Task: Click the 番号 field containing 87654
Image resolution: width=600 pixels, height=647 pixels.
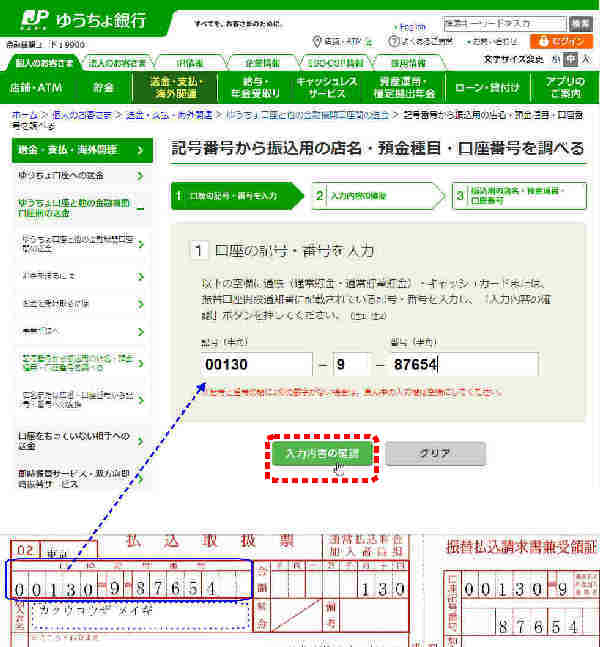Action: point(463,365)
